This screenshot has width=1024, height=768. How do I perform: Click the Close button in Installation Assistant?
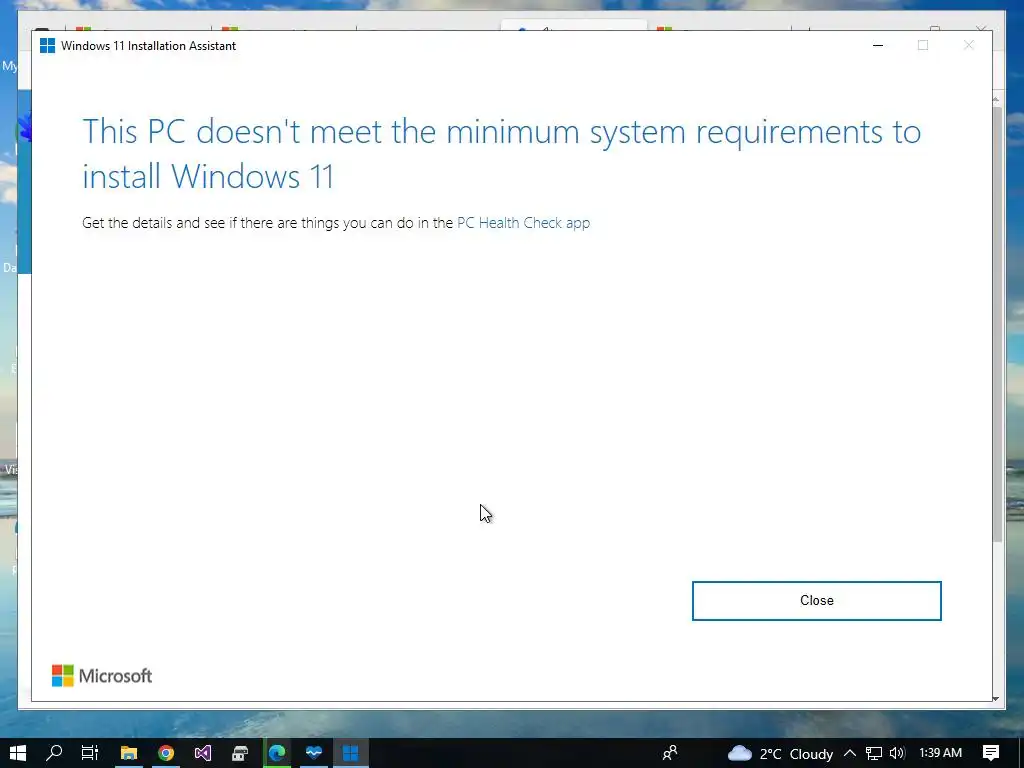tap(816, 600)
